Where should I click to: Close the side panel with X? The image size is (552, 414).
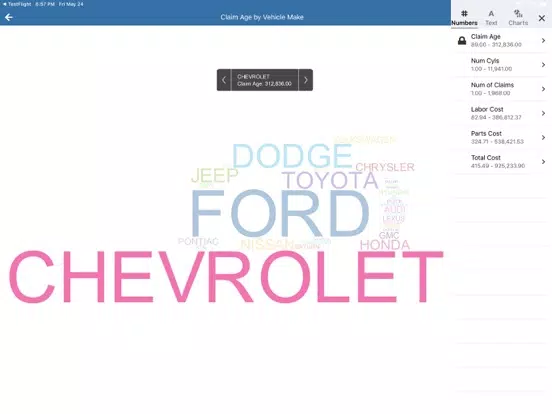click(542, 18)
